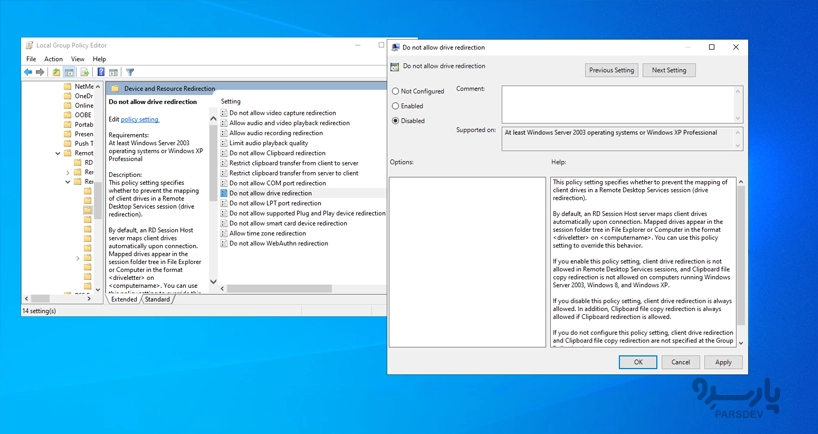
Task: Click the description pane scroll down arrow
Action: [x=213, y=282]
